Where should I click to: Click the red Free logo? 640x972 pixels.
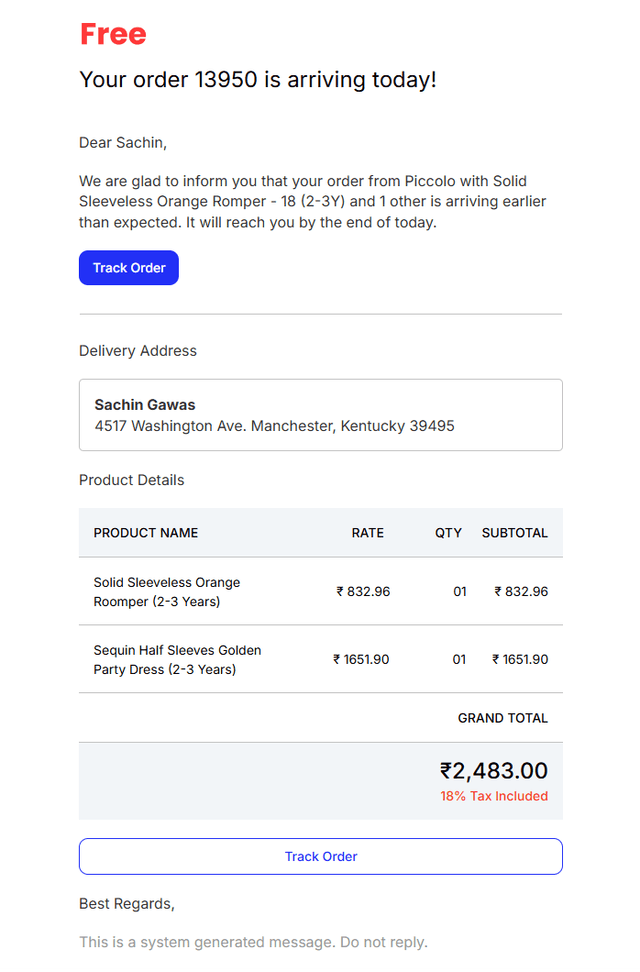click(x=113, y=34)
